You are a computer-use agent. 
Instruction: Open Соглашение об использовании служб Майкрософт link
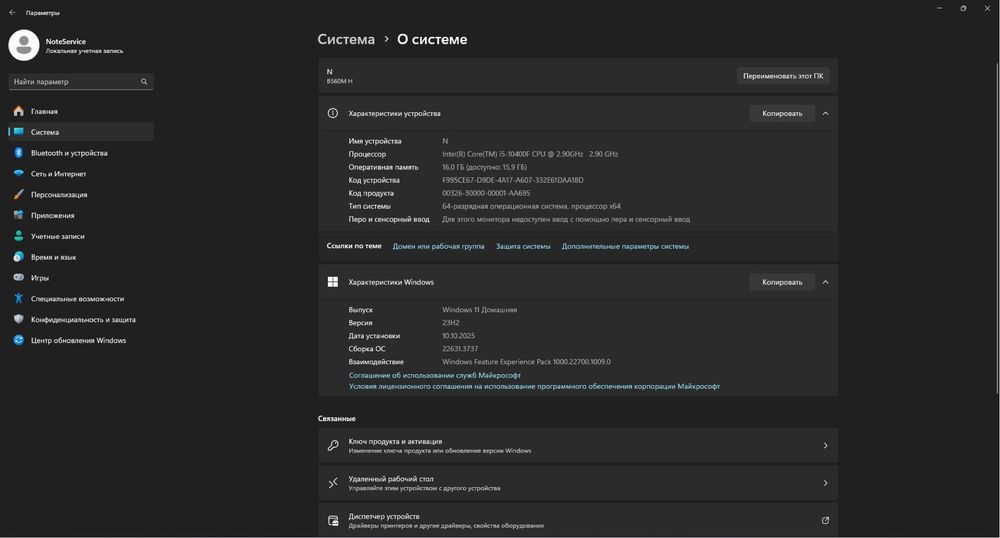tap(435, 375)
